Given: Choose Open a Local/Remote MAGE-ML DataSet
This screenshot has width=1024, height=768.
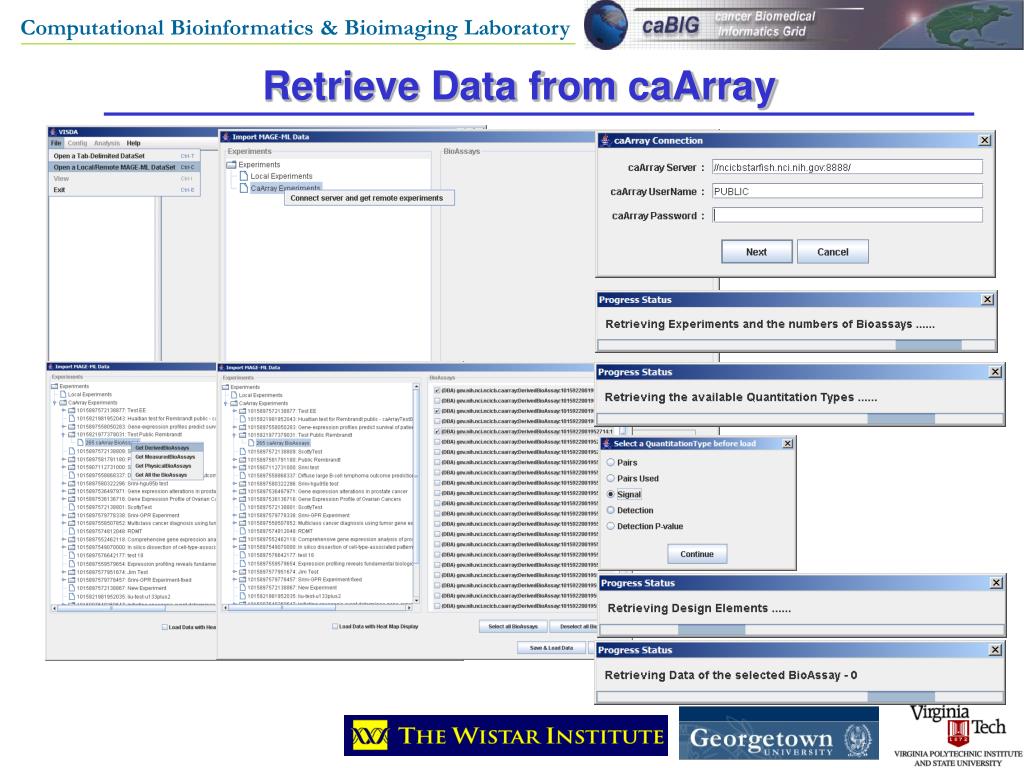Looking at the screenshot, I should click(x=124, y=167).
